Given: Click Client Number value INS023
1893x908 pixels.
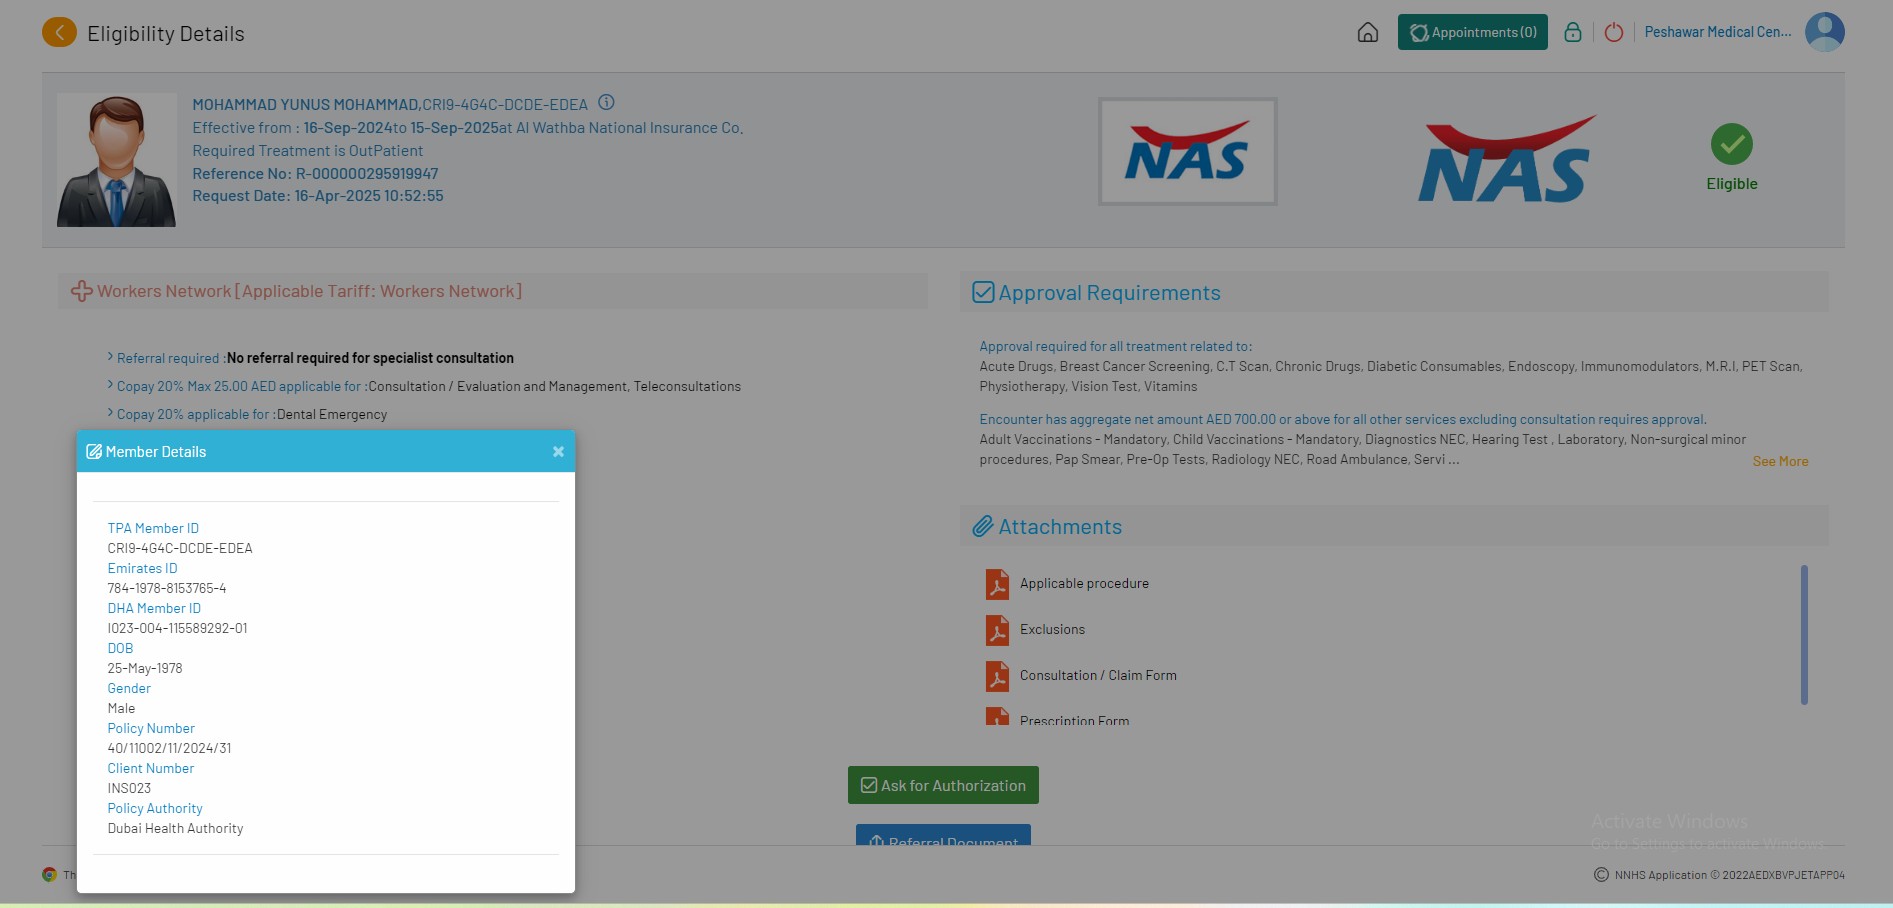Looking at the screenshot, I should pos(129,788).
